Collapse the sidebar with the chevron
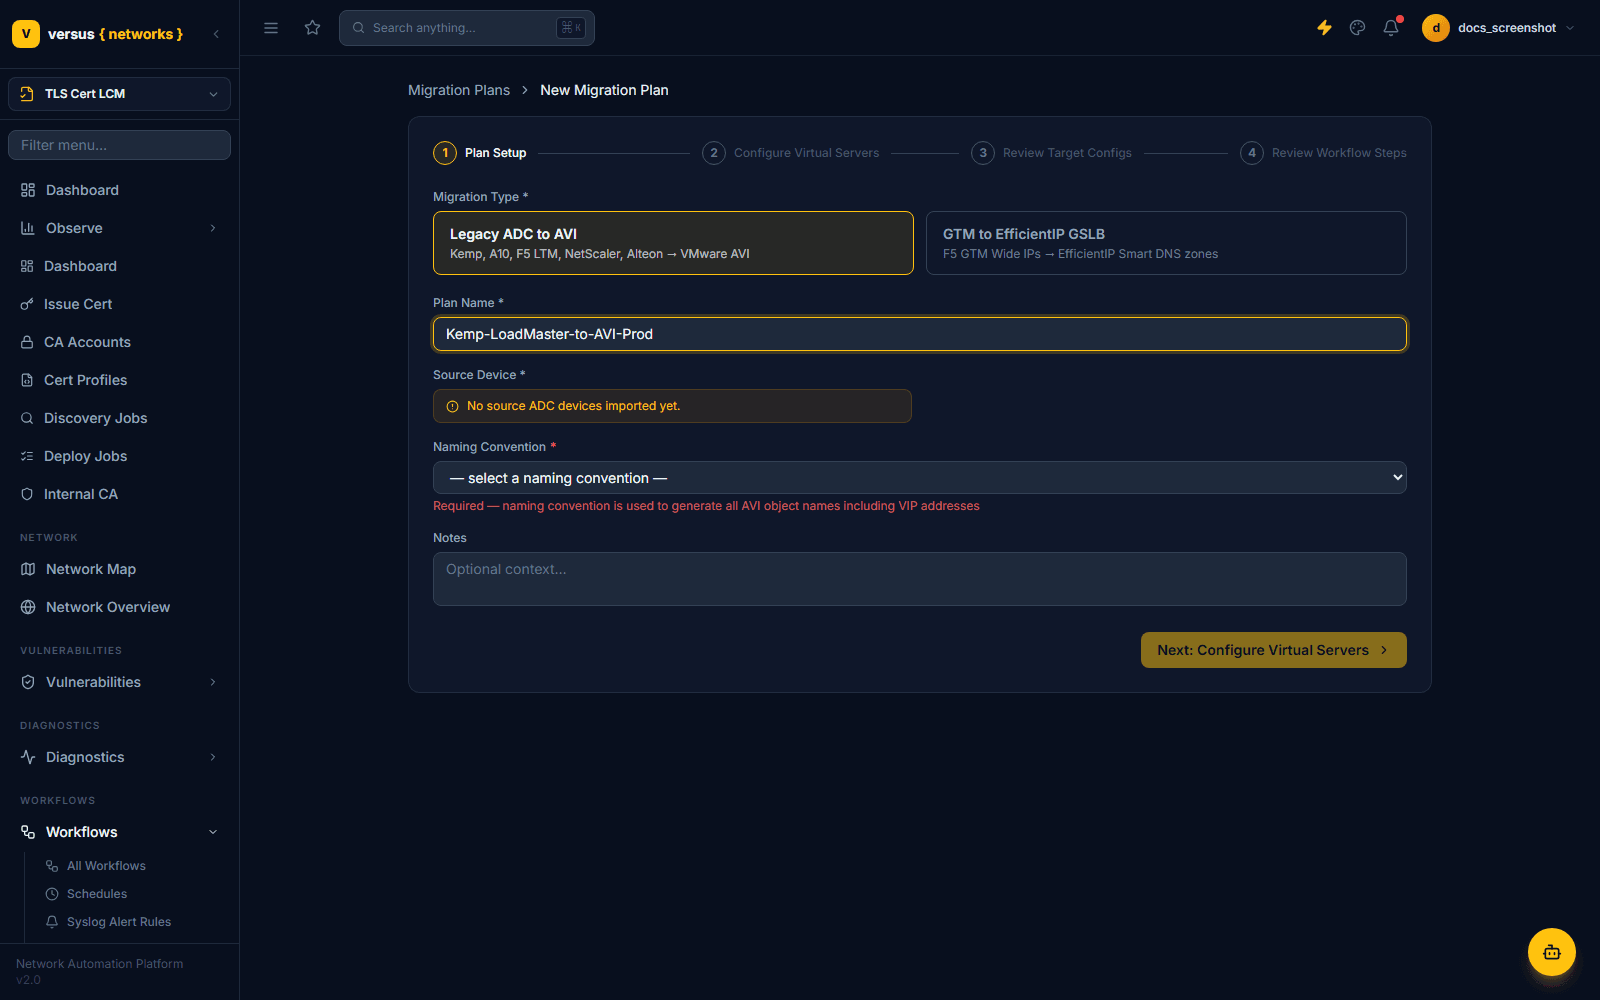 (x=216, y=34)
